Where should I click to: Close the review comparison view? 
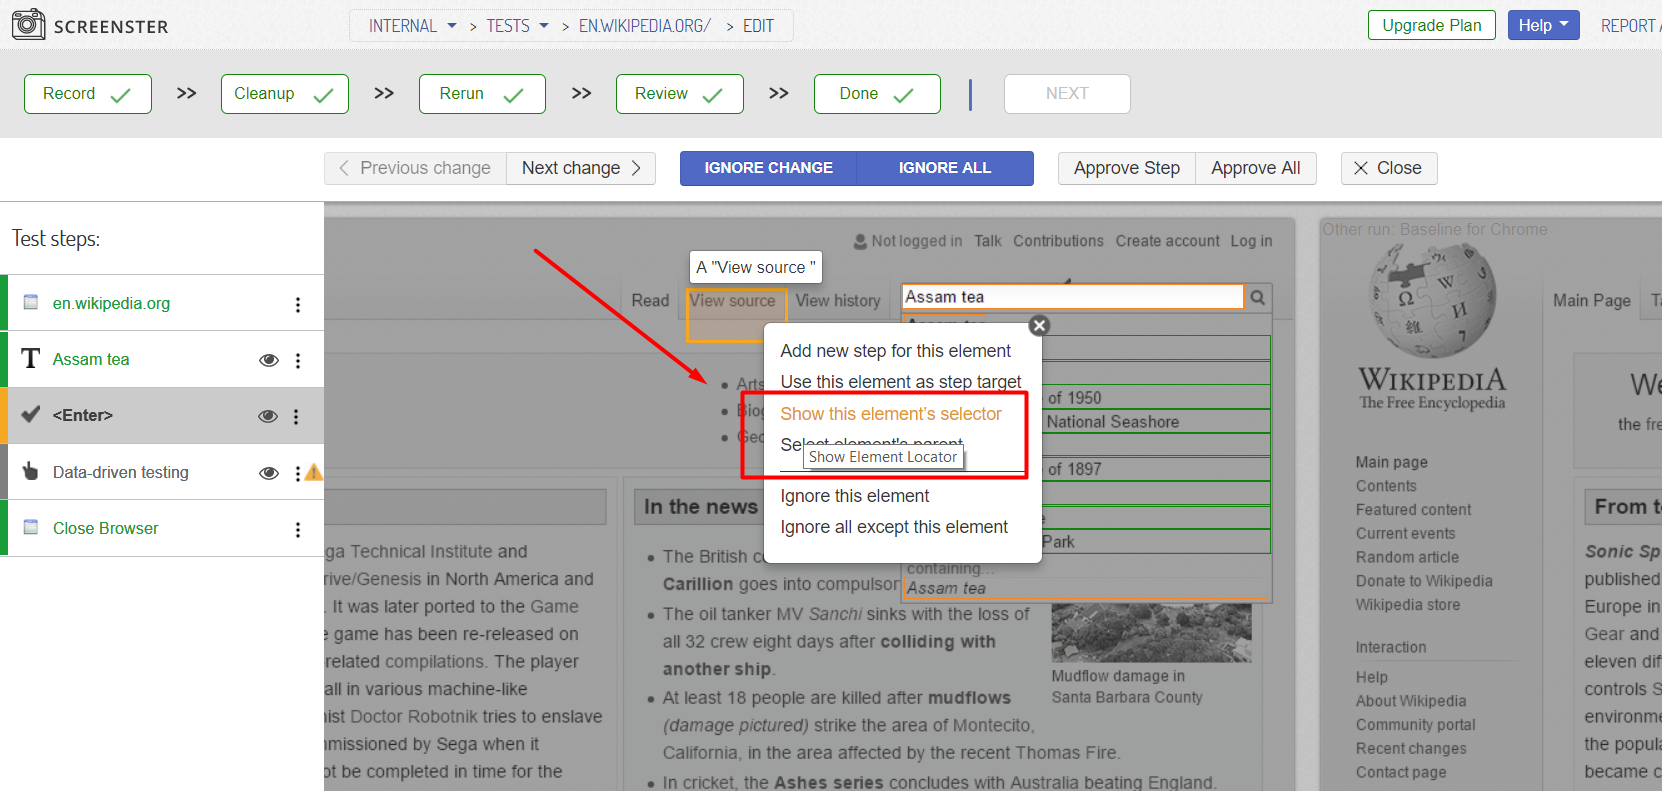[1389, 168]
